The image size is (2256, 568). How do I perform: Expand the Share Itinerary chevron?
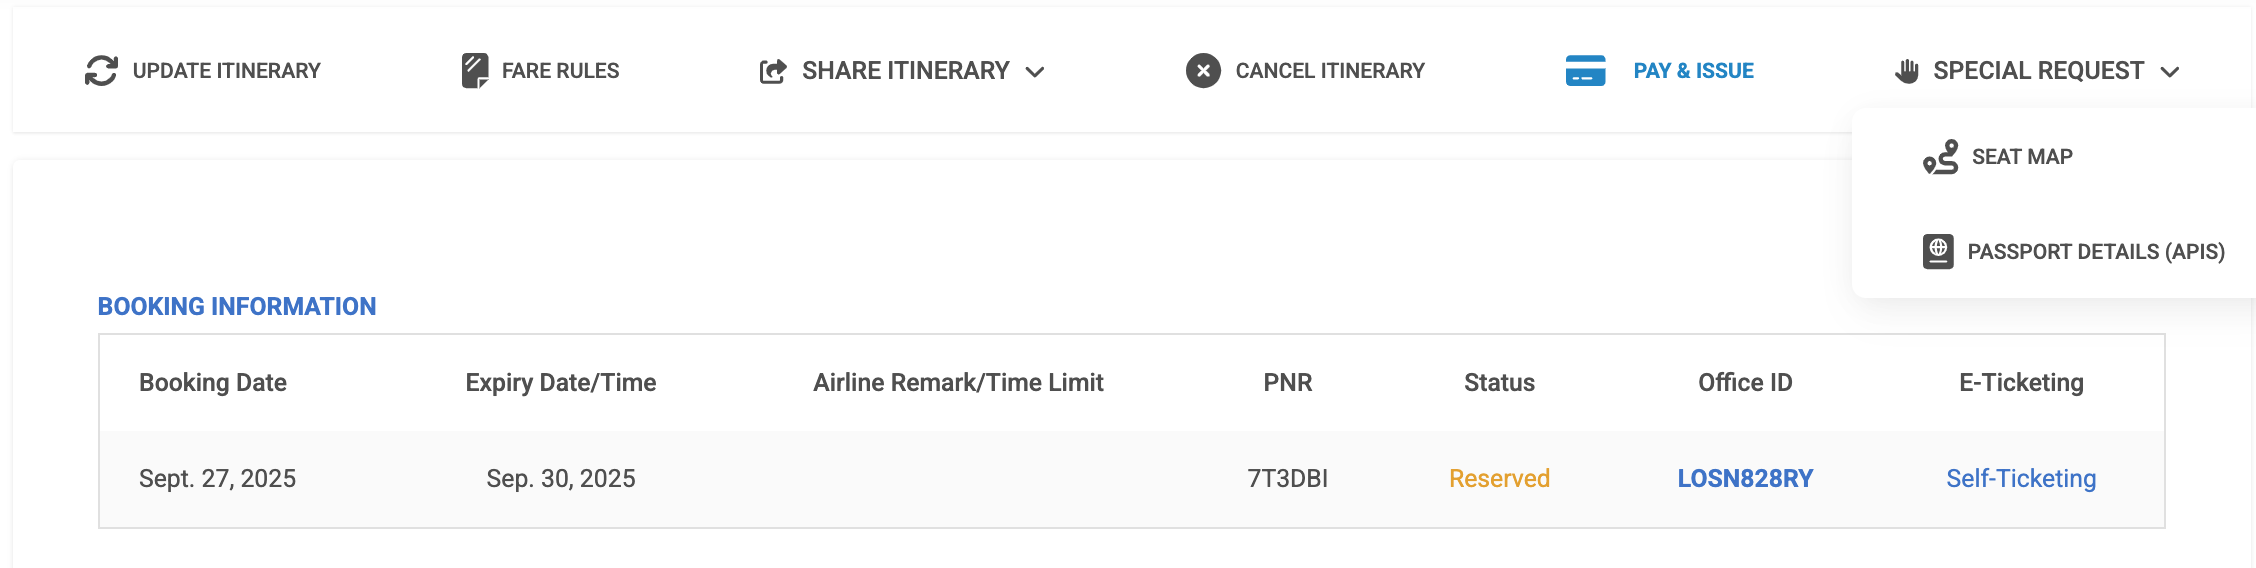pos(1035,72)
